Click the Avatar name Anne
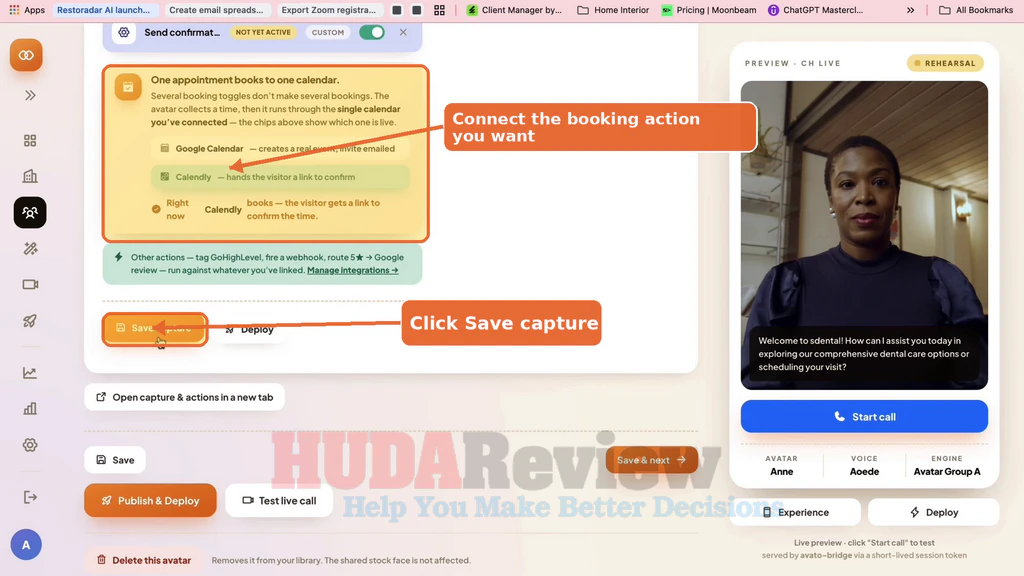The width and height of the screenshot is (1024, 576). coord(782,472)
